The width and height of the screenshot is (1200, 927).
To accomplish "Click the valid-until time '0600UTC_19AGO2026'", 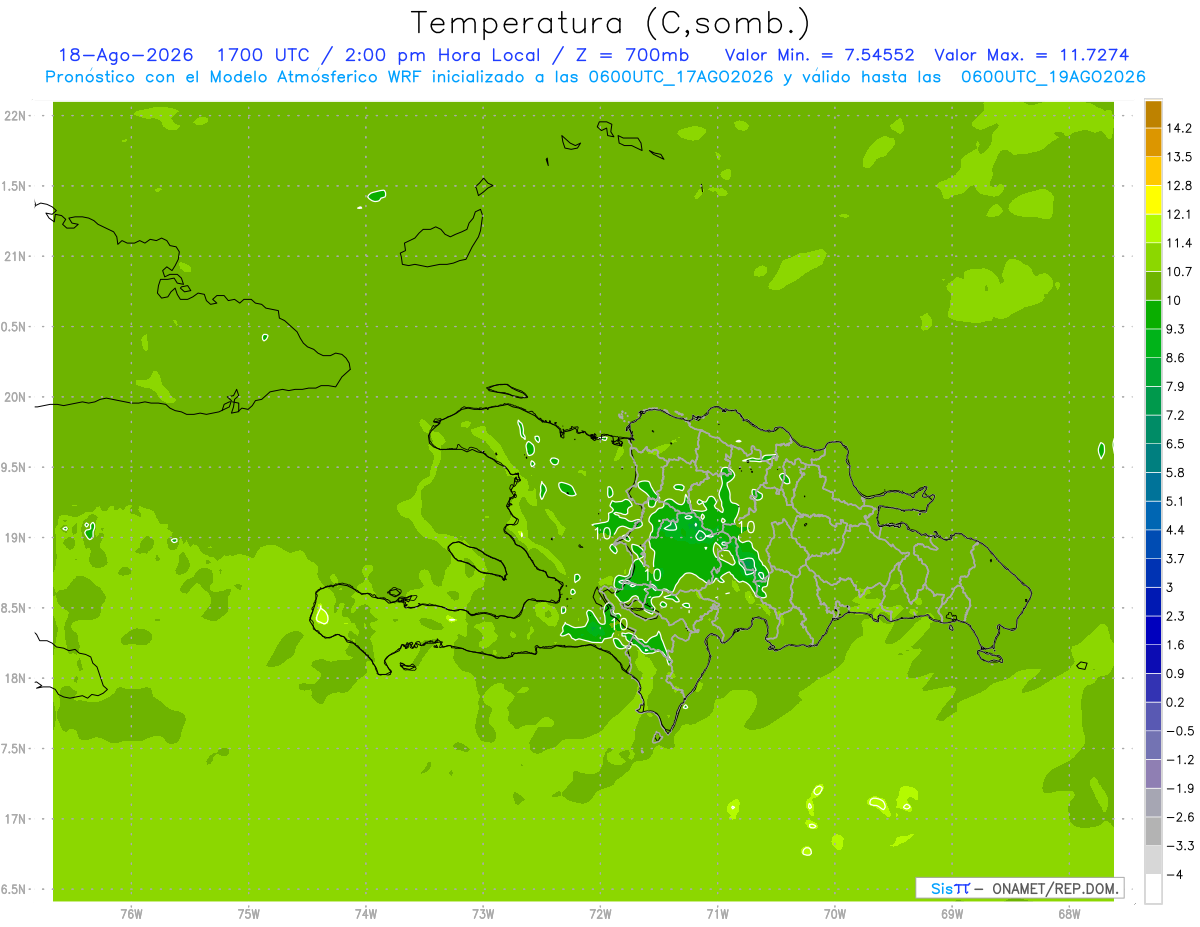I will 1052,77.
